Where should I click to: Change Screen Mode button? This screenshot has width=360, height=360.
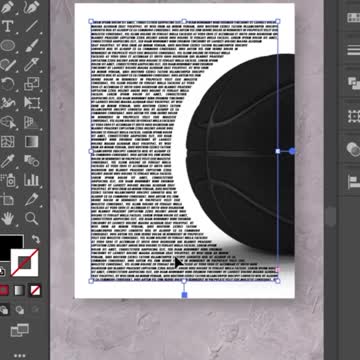[x=19, y=330]
